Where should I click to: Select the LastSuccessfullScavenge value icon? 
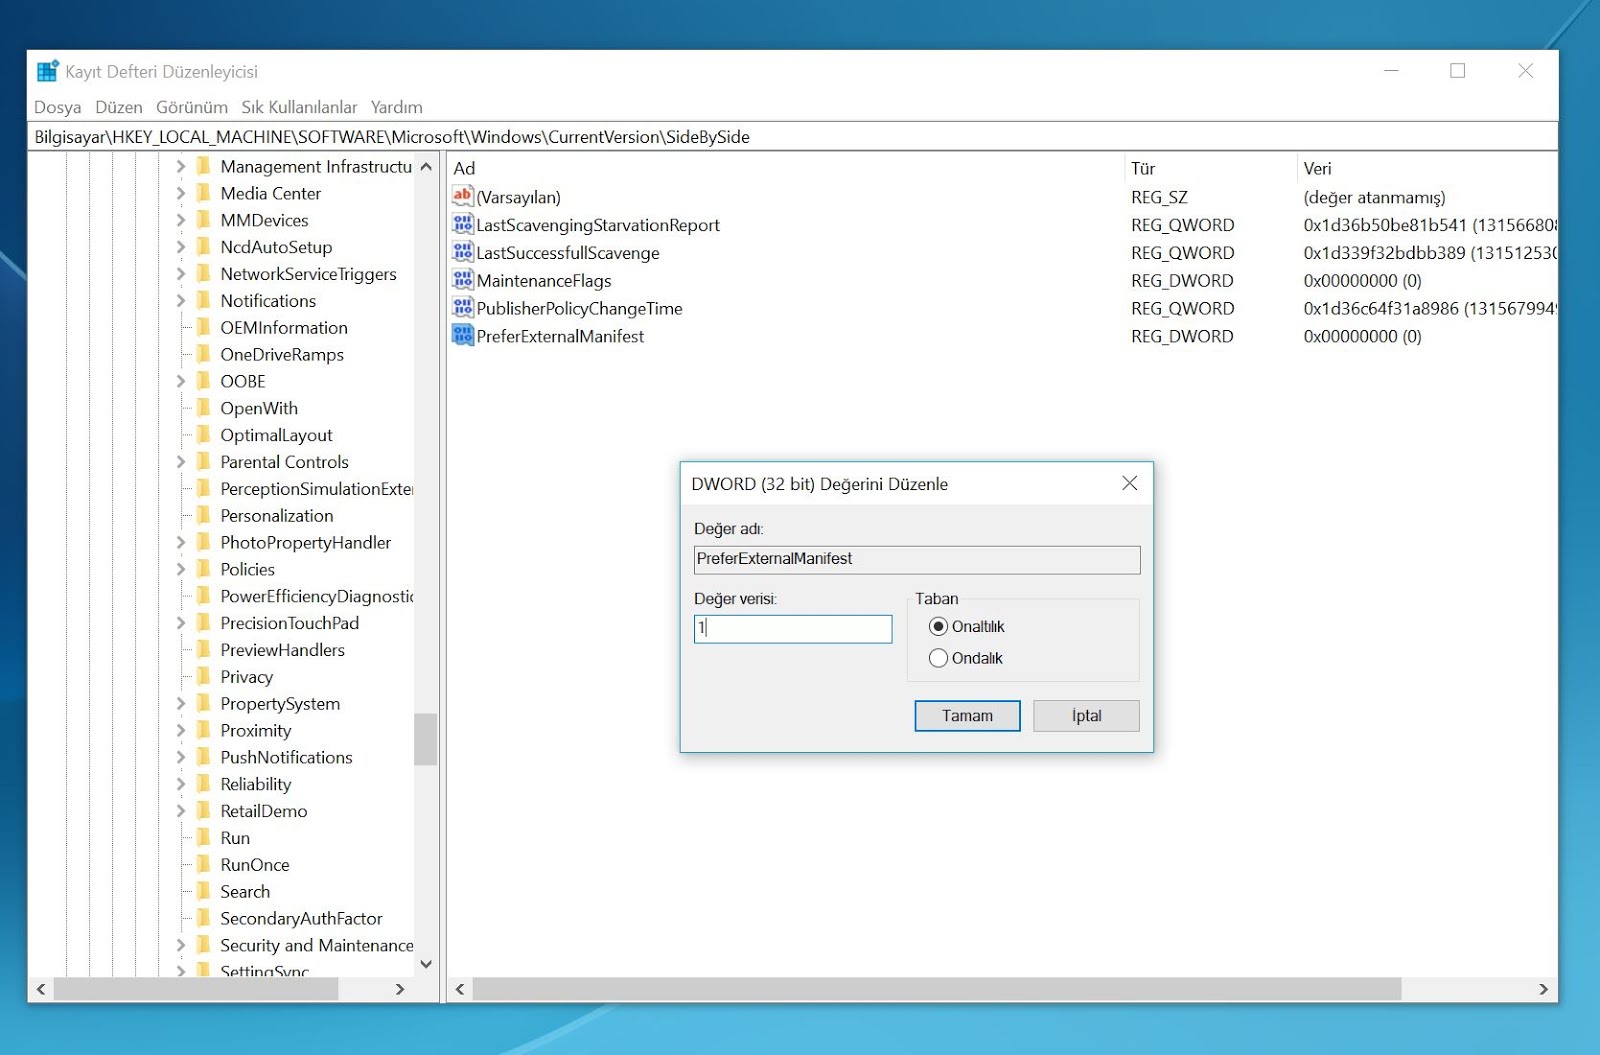(462, 252)
